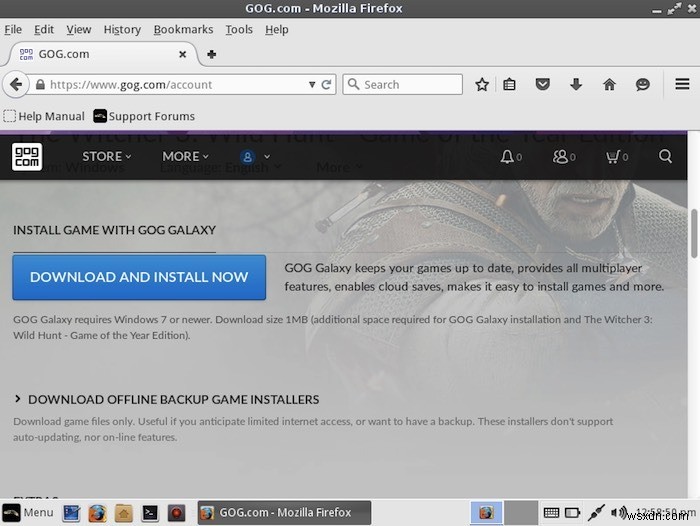Click the GOG.com logo in site header
The width and height of the screenshot is (700, 526).
pos(27,157)
